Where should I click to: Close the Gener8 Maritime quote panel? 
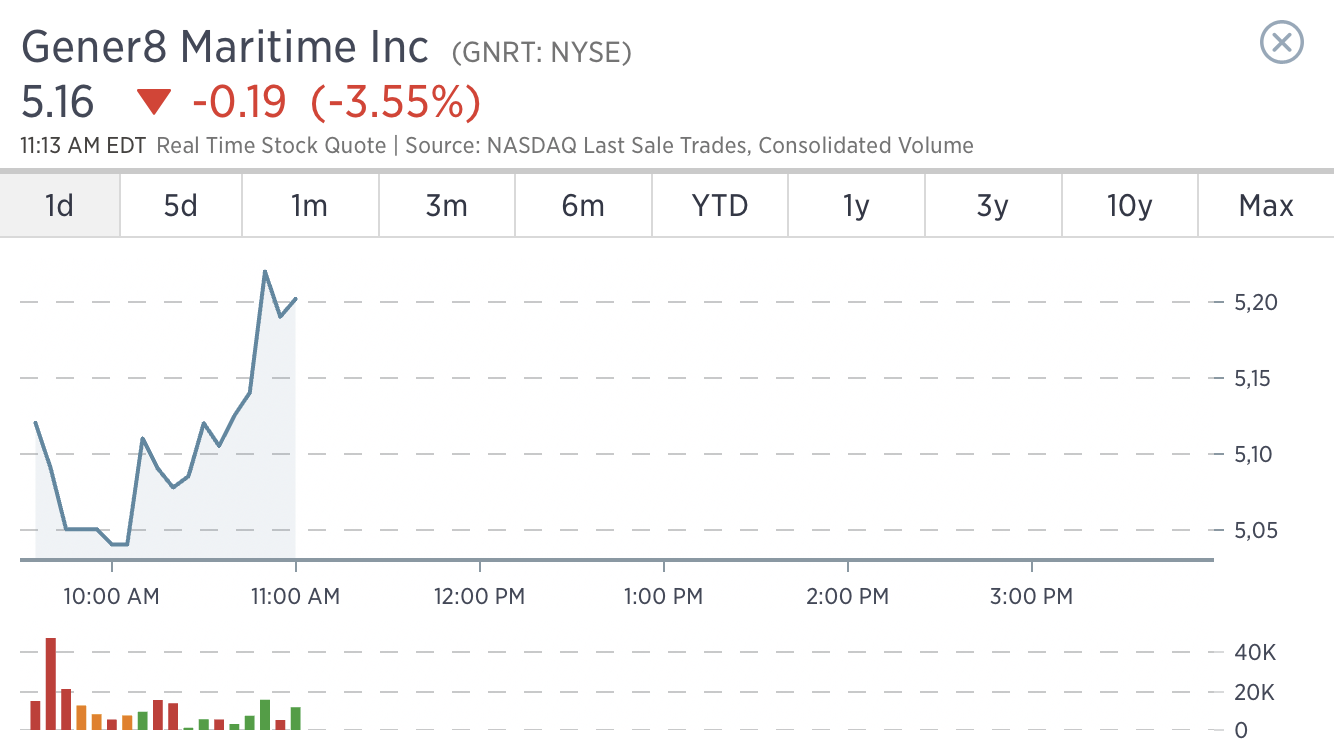(1281, 43)
